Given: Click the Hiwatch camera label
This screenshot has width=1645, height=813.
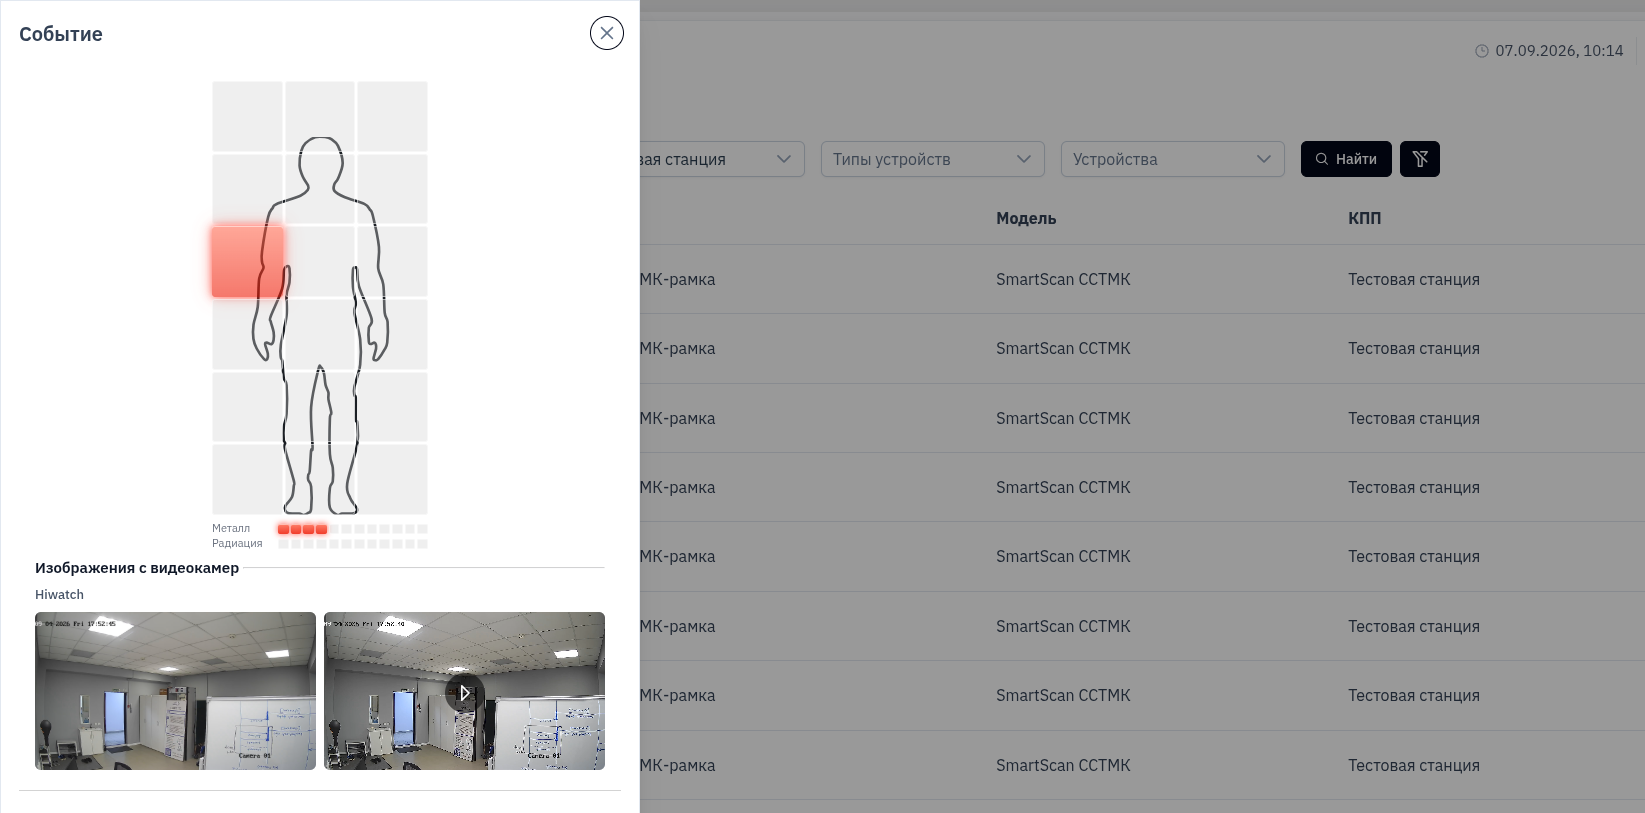Looking at the screenshot, I should (60, 594).
